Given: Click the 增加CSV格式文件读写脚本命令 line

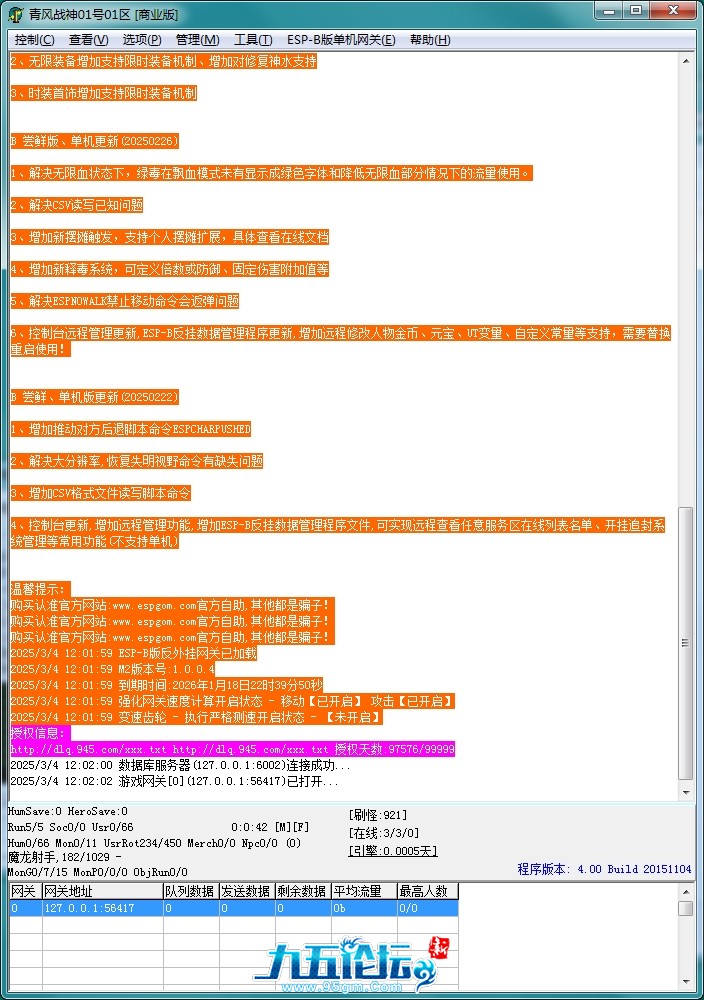Looking at the screenshot, I should 101,493.
